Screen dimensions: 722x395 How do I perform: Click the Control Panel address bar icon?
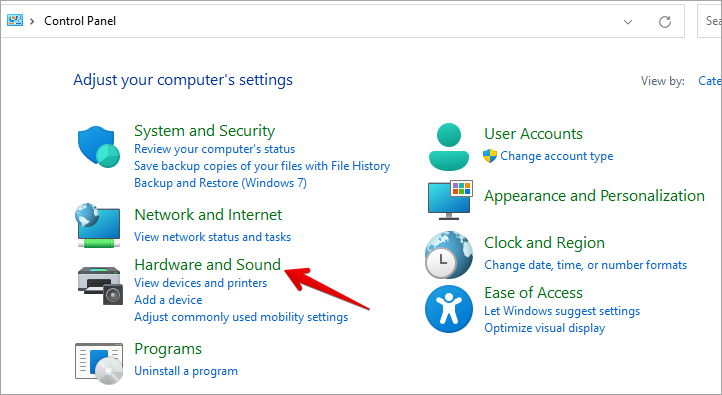(15, 20)
